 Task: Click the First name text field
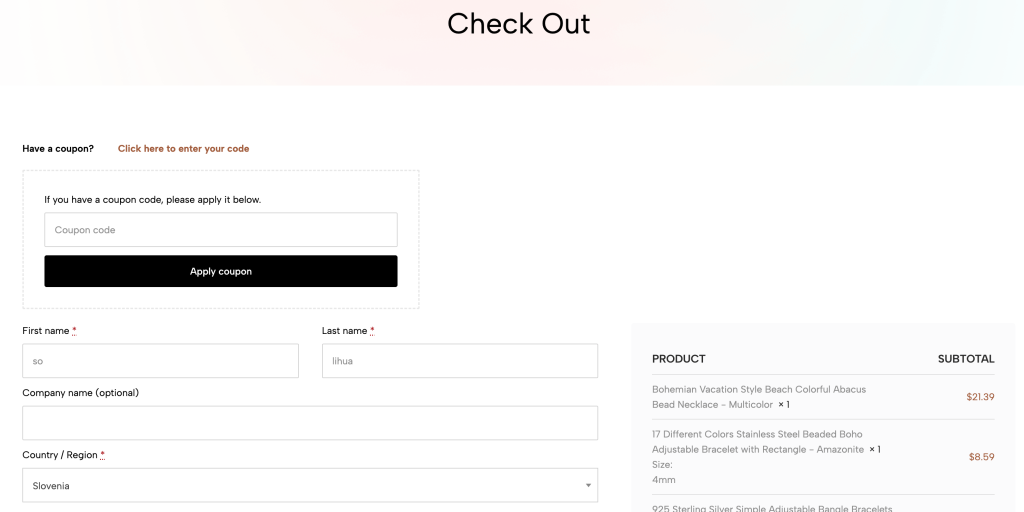(x=160, y=361)
